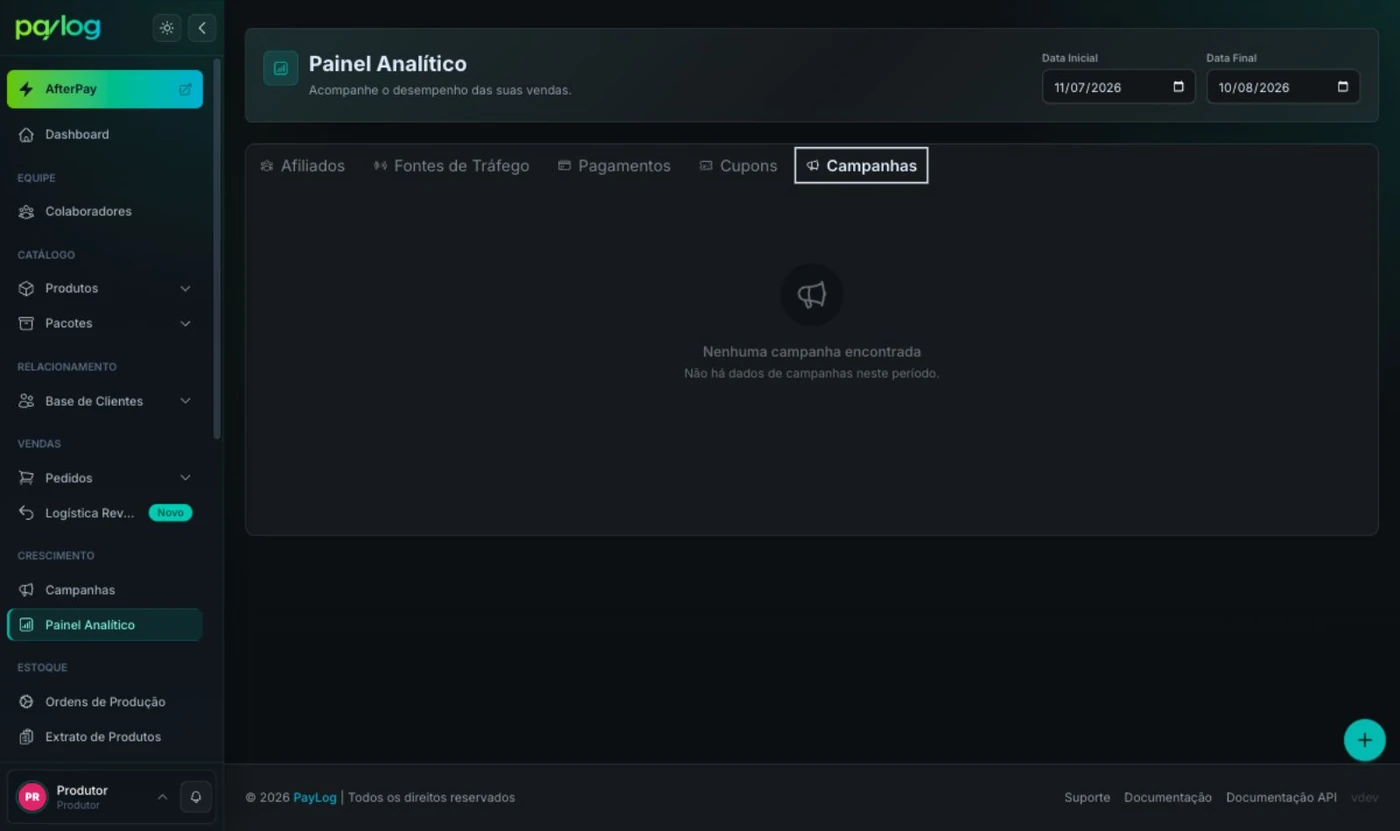This screenshot has width=1400, height=831.
Task: Expand the Pedidos submenu chevron
Action: pos(185,478)
